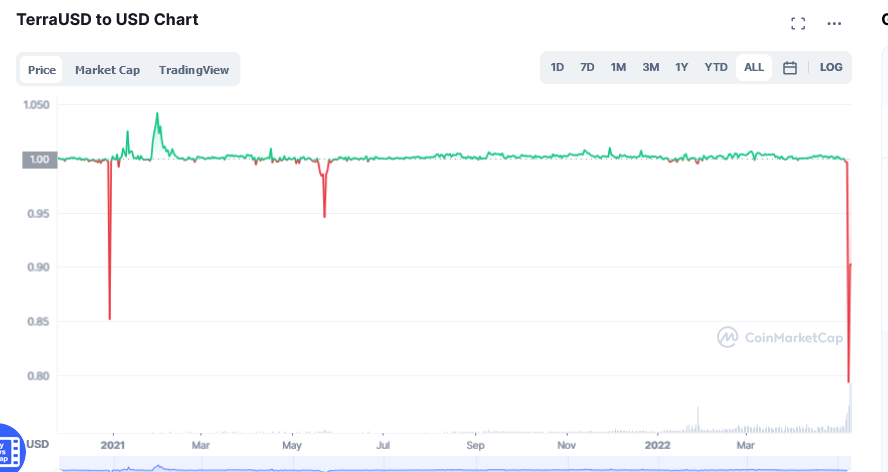Select the YTD time range
Viewport: 888px width, 472px height.
(716, 67)
